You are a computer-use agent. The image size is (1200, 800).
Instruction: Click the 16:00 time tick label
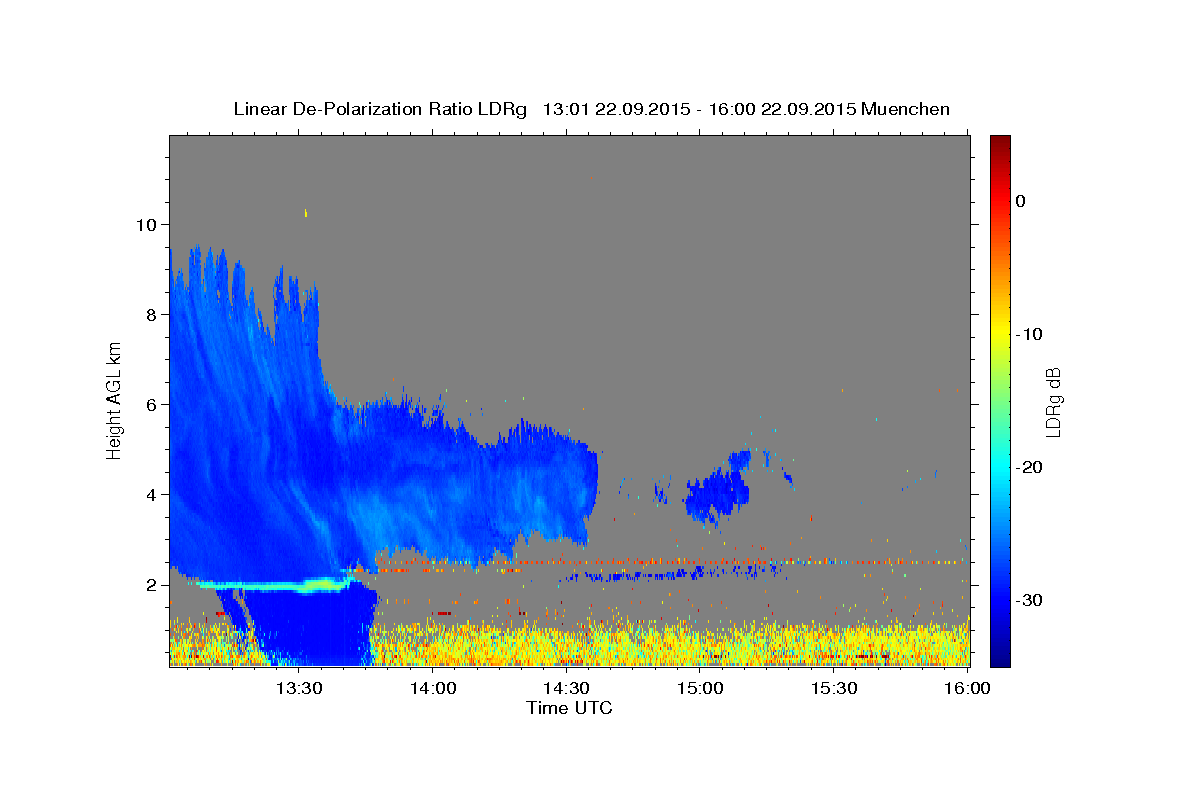coord(967,689)
